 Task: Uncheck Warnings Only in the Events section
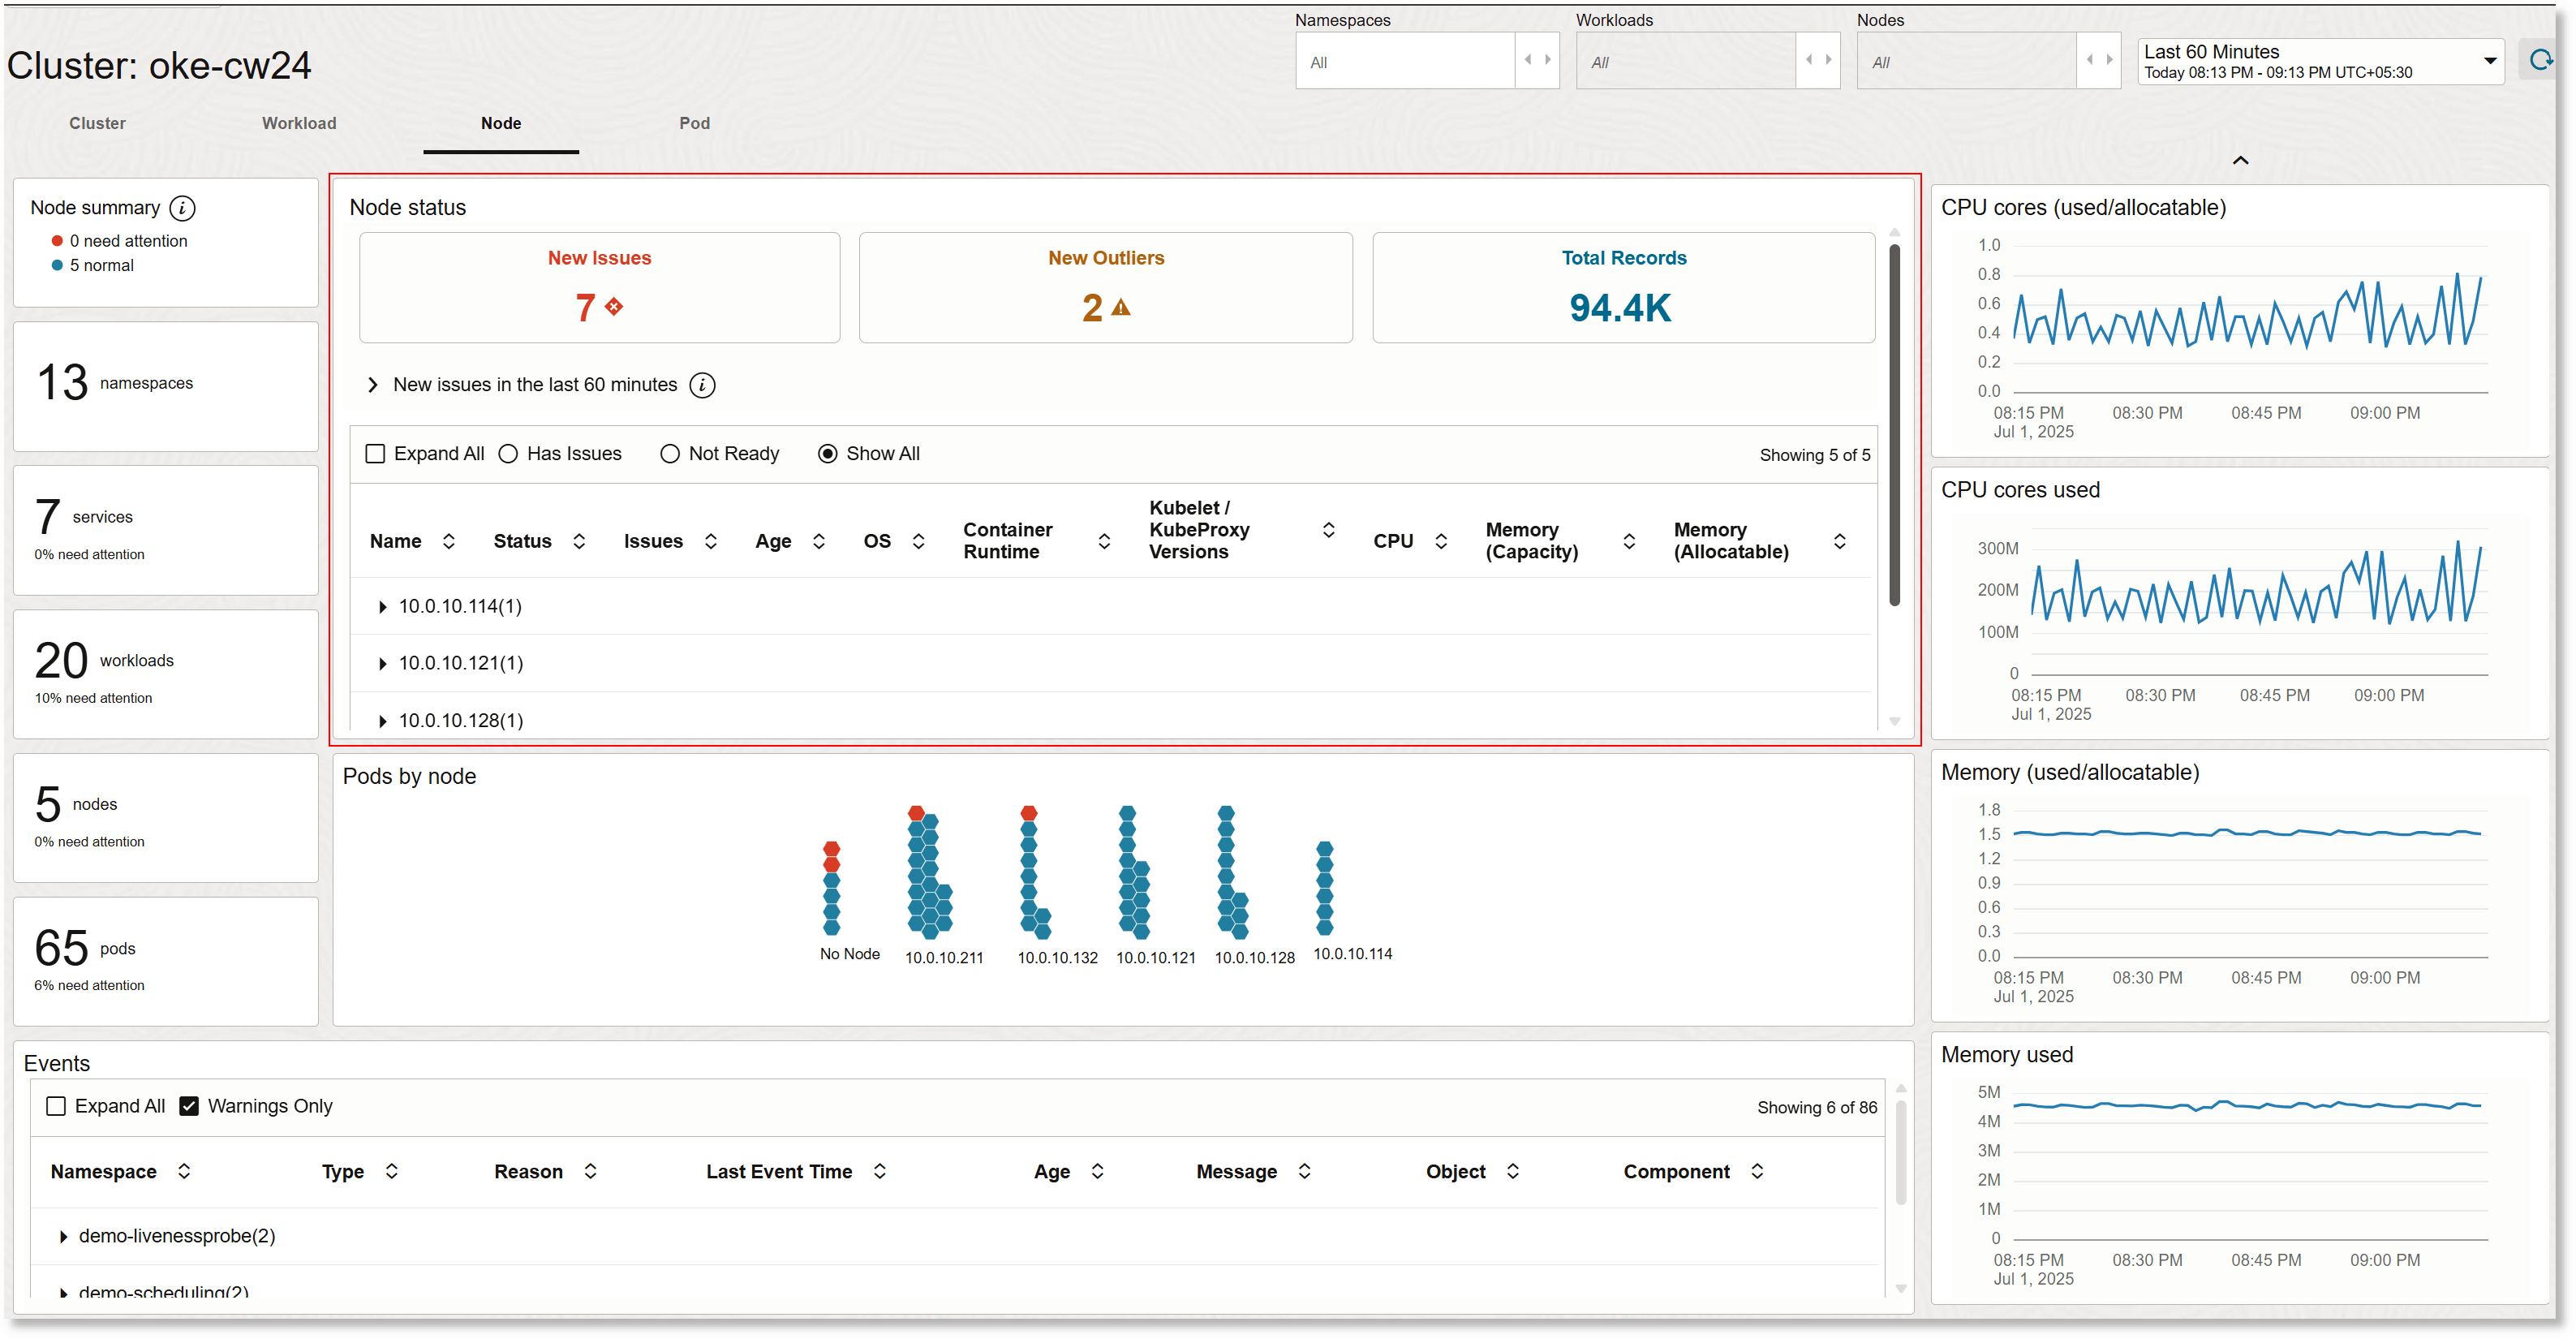(189, 1106)
